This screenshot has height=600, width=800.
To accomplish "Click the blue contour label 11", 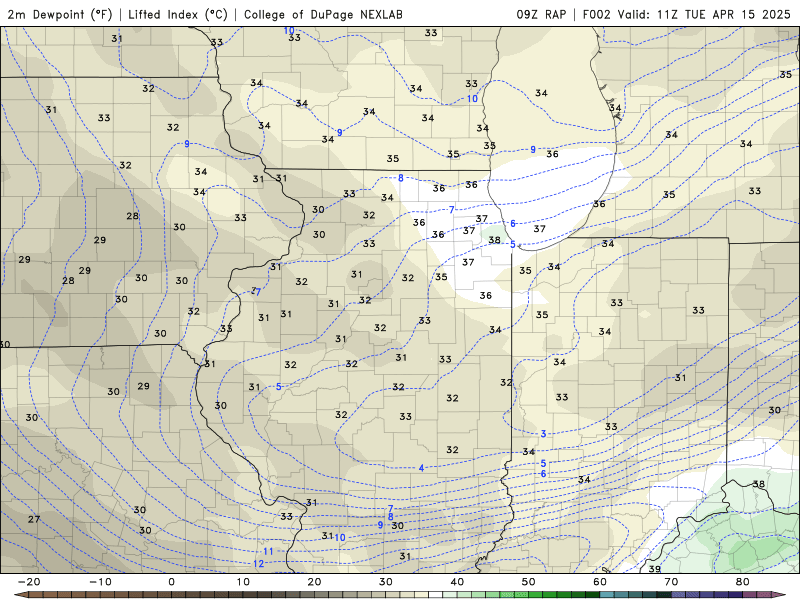I will coord(268,552).
